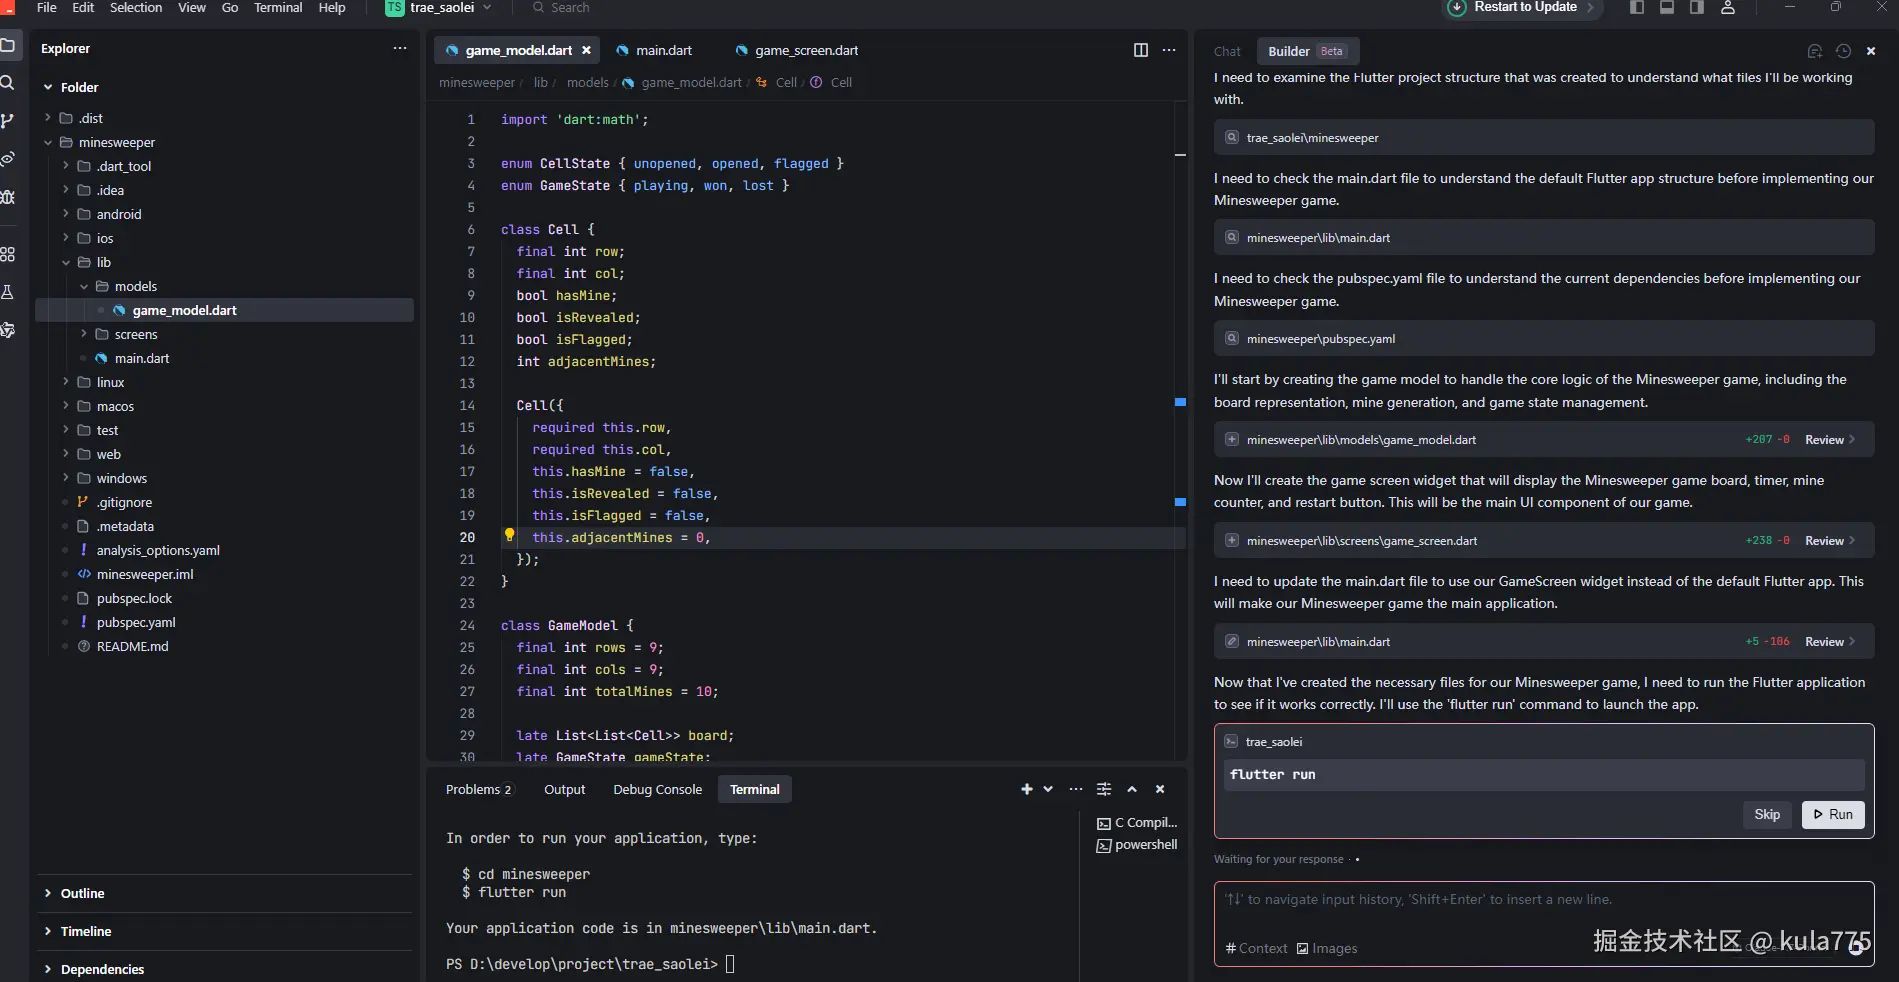Viewport: 1899px width, 982px height.
Task: Open the File menu
Action: point(46,7)
